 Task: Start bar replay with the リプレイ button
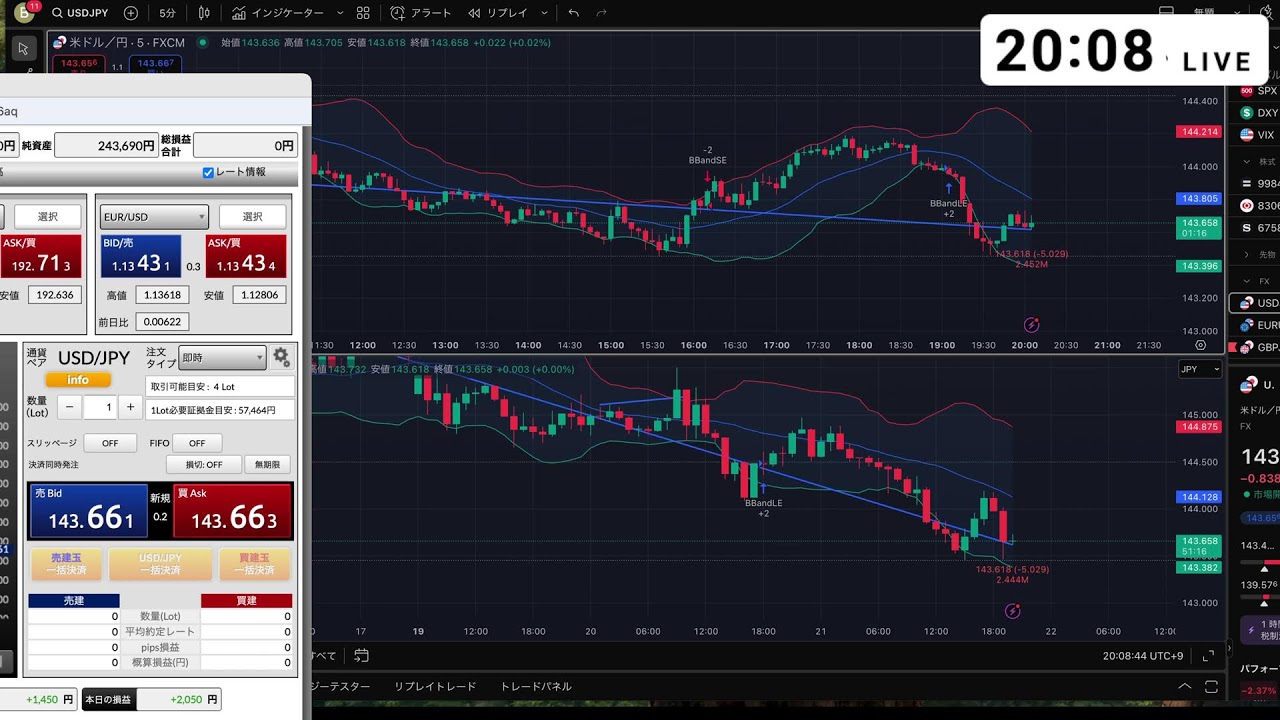click(498, 13)
